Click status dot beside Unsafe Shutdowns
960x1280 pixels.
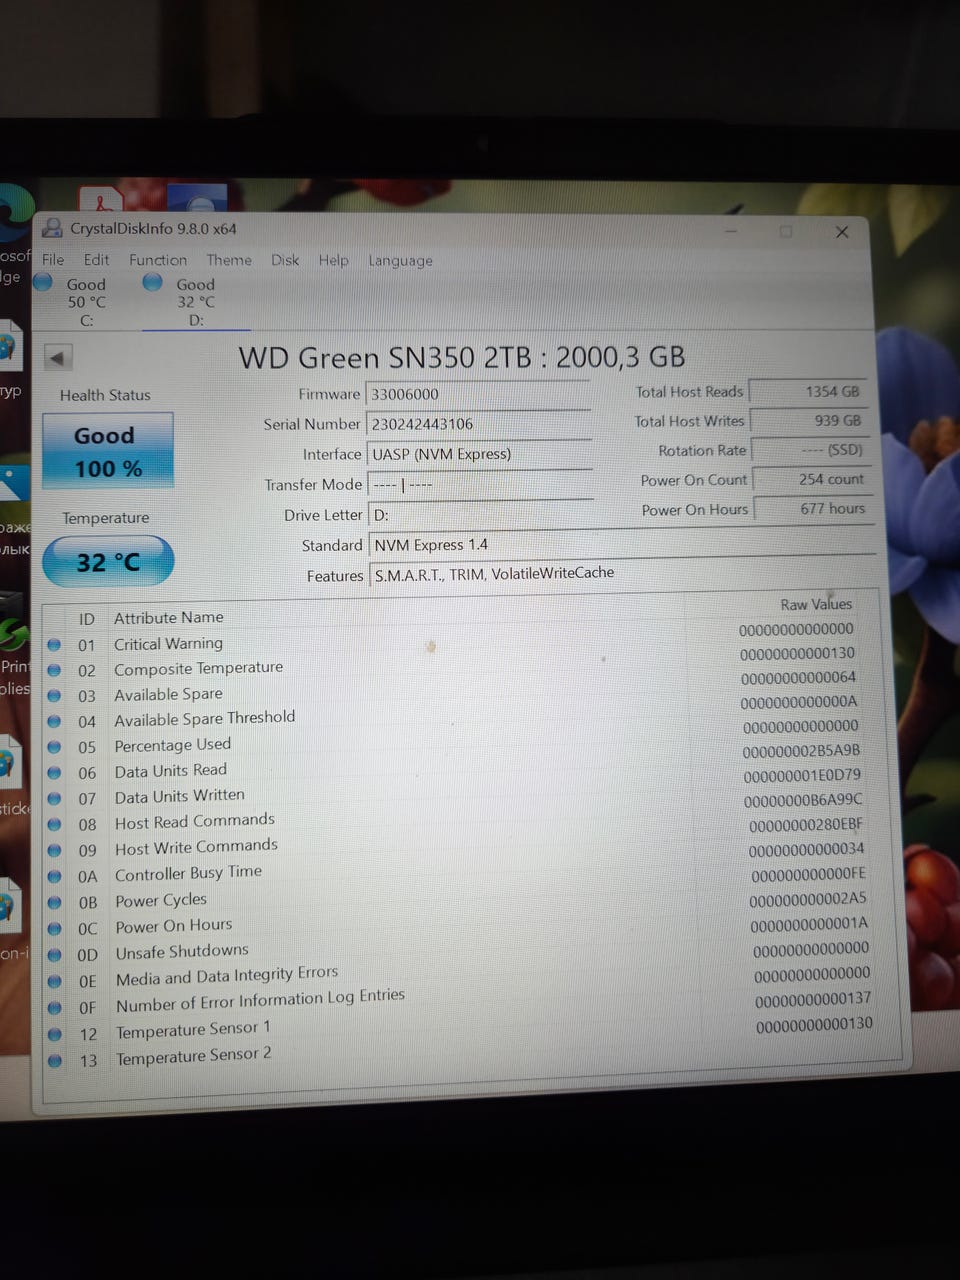[54, 954]
